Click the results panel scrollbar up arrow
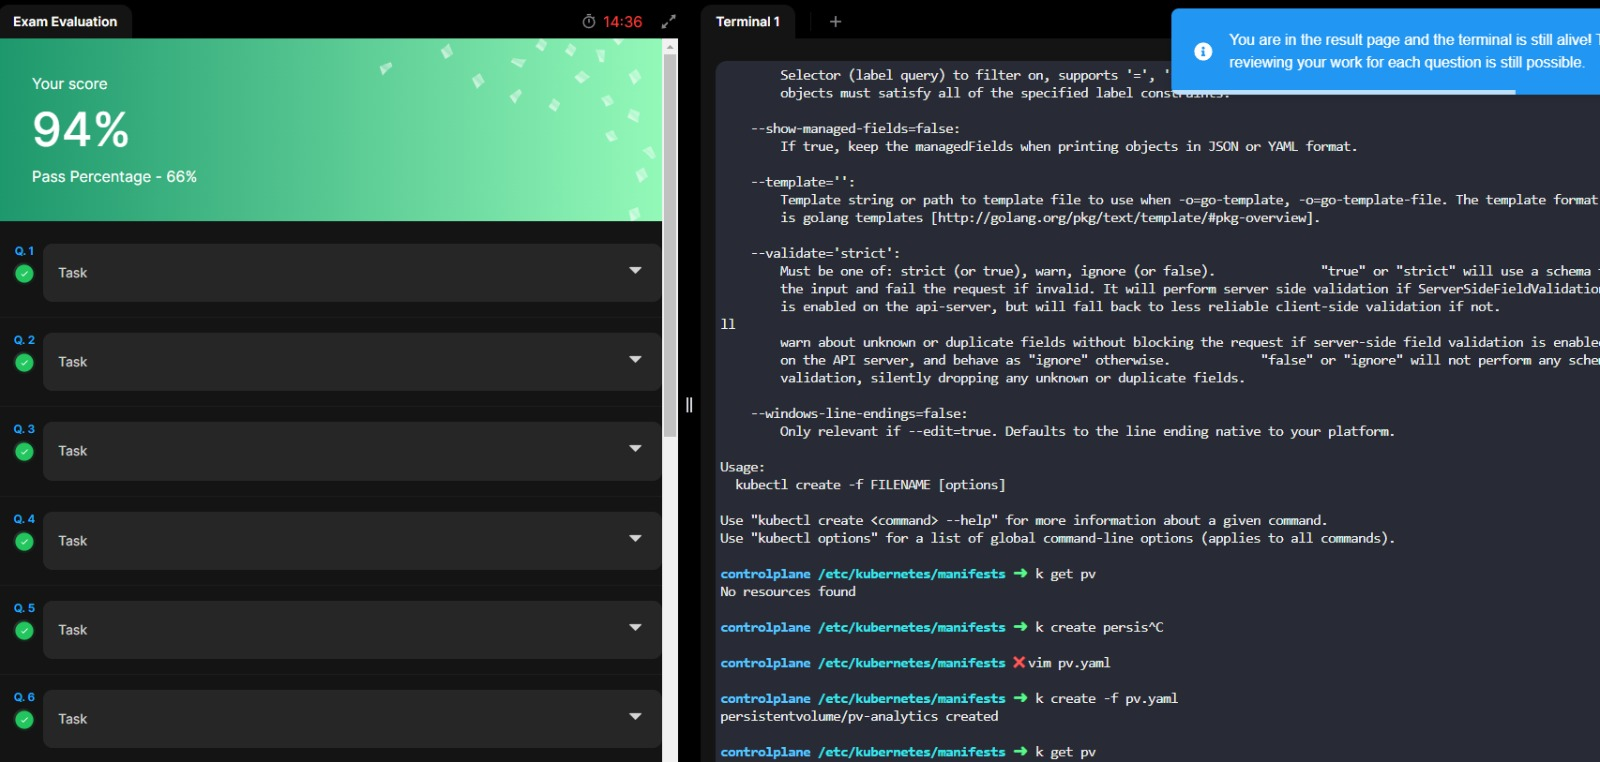Screen dimensions: 1600x762 pyautogui.click(x=670, y=46)
